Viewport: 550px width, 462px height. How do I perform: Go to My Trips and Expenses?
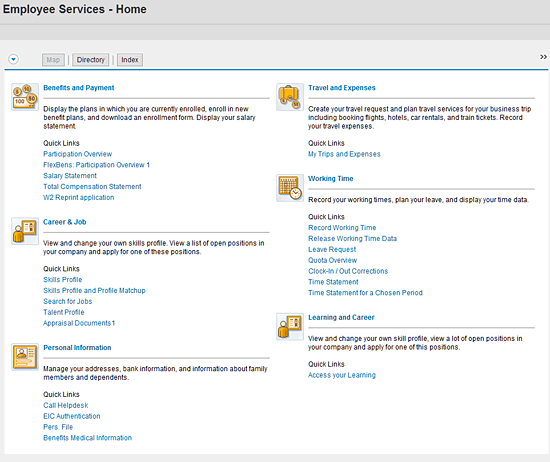(344, 154)
